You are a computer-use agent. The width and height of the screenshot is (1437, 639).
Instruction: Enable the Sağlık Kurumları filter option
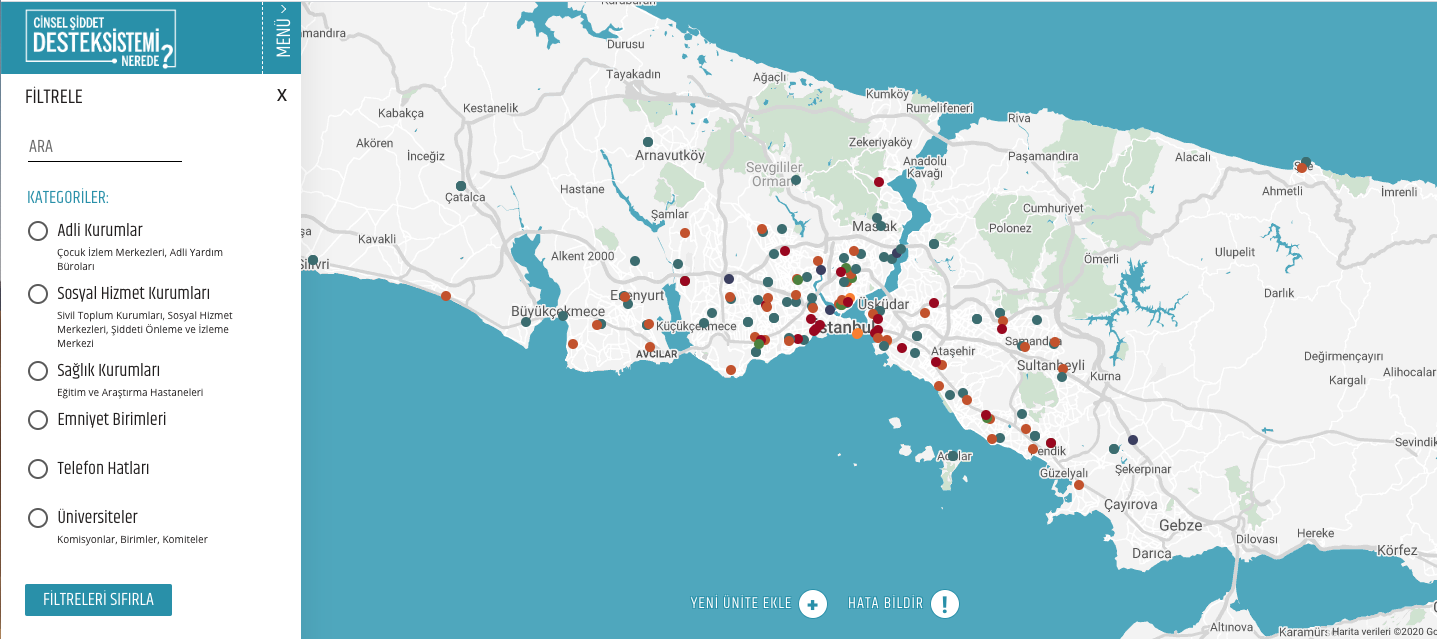coord(38,371)
